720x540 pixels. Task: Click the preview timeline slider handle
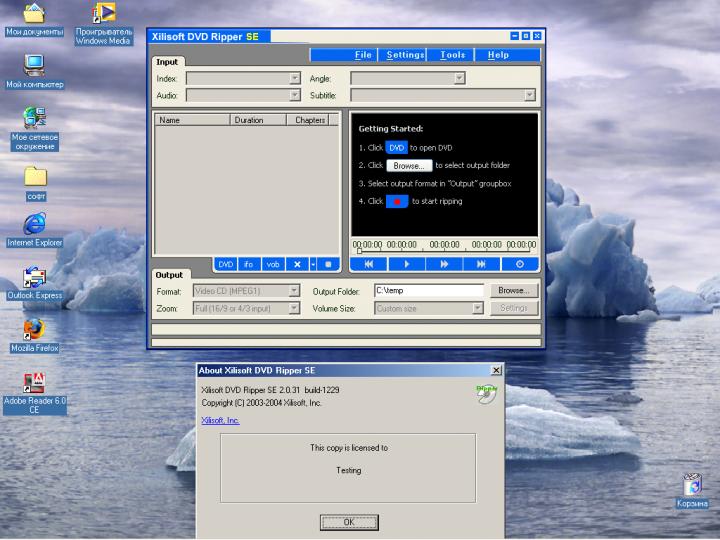click(x=359, y=251)
